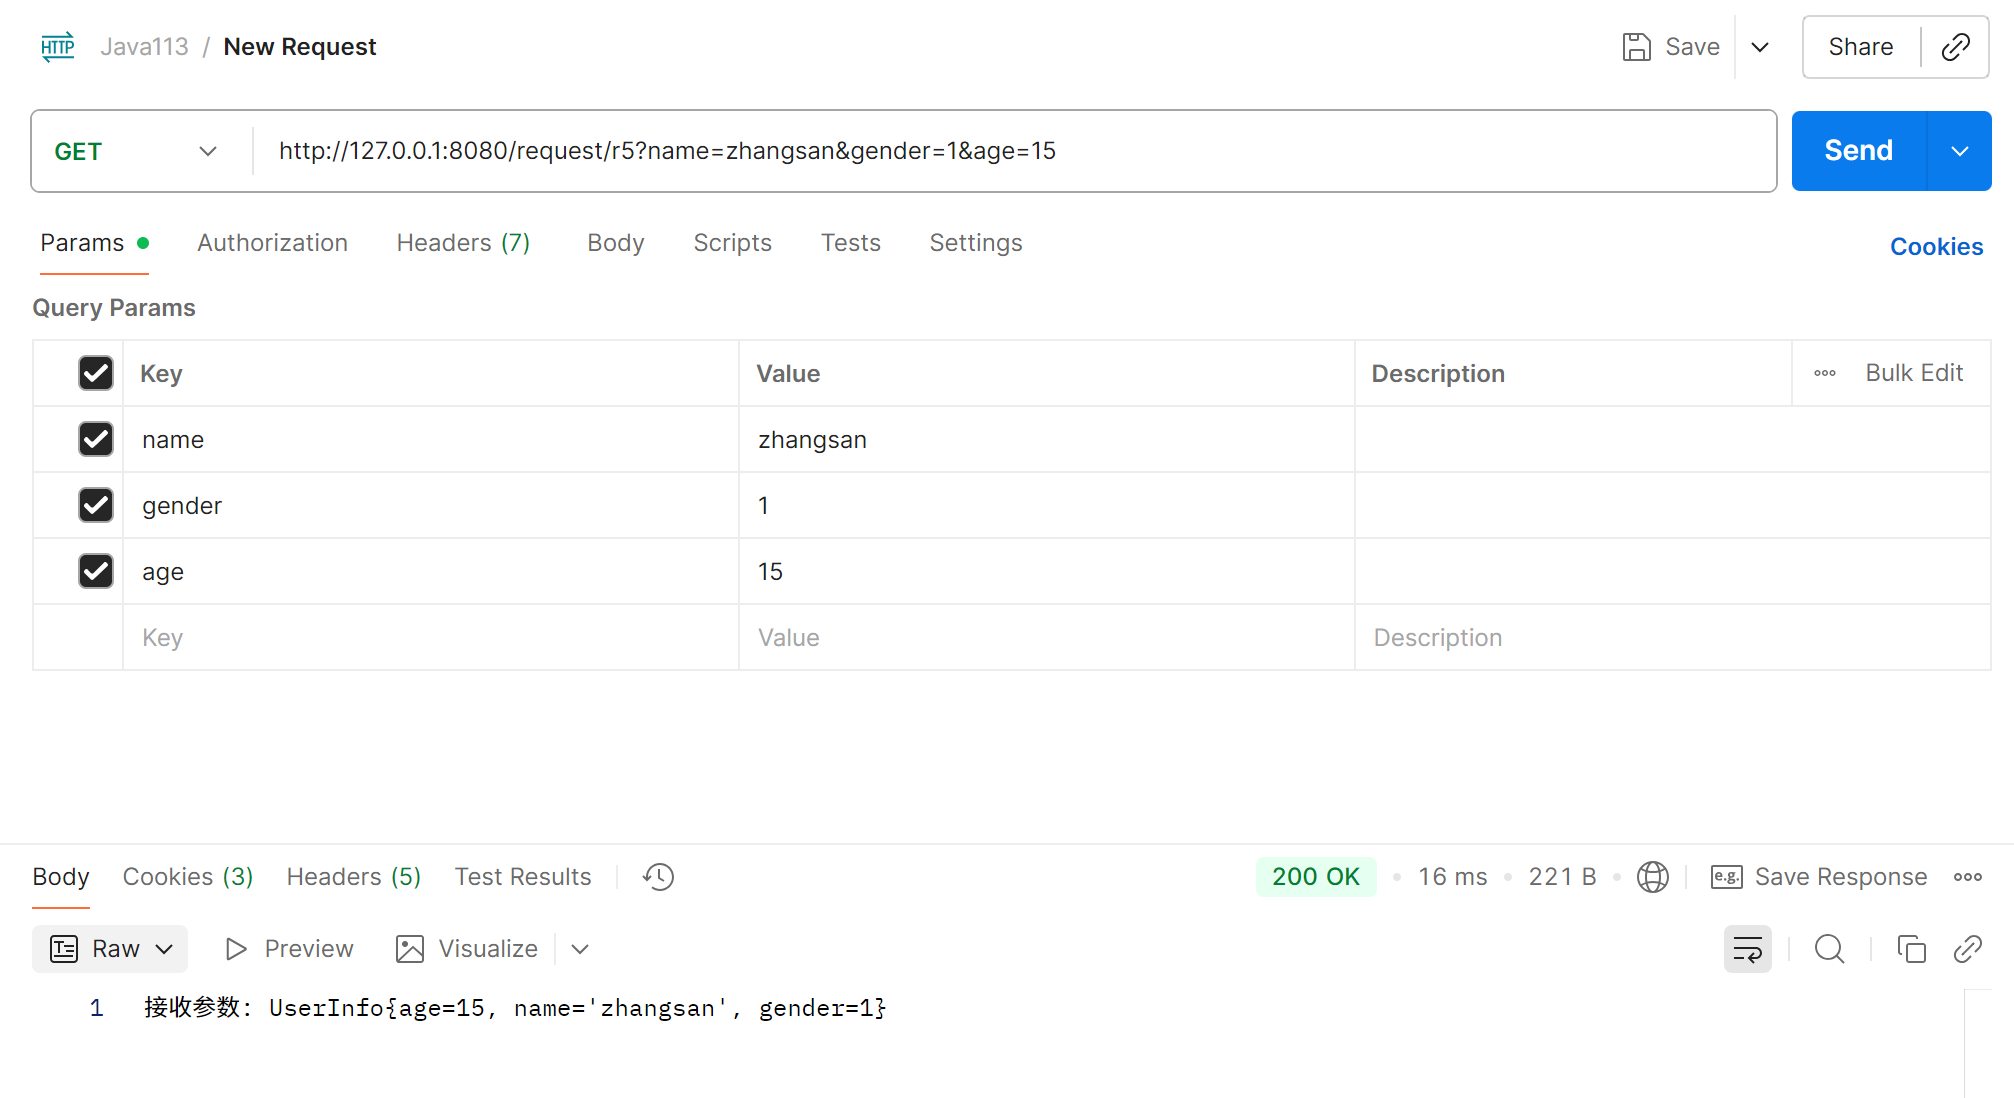Click the copy link icon beside Share

point(1955,47)
